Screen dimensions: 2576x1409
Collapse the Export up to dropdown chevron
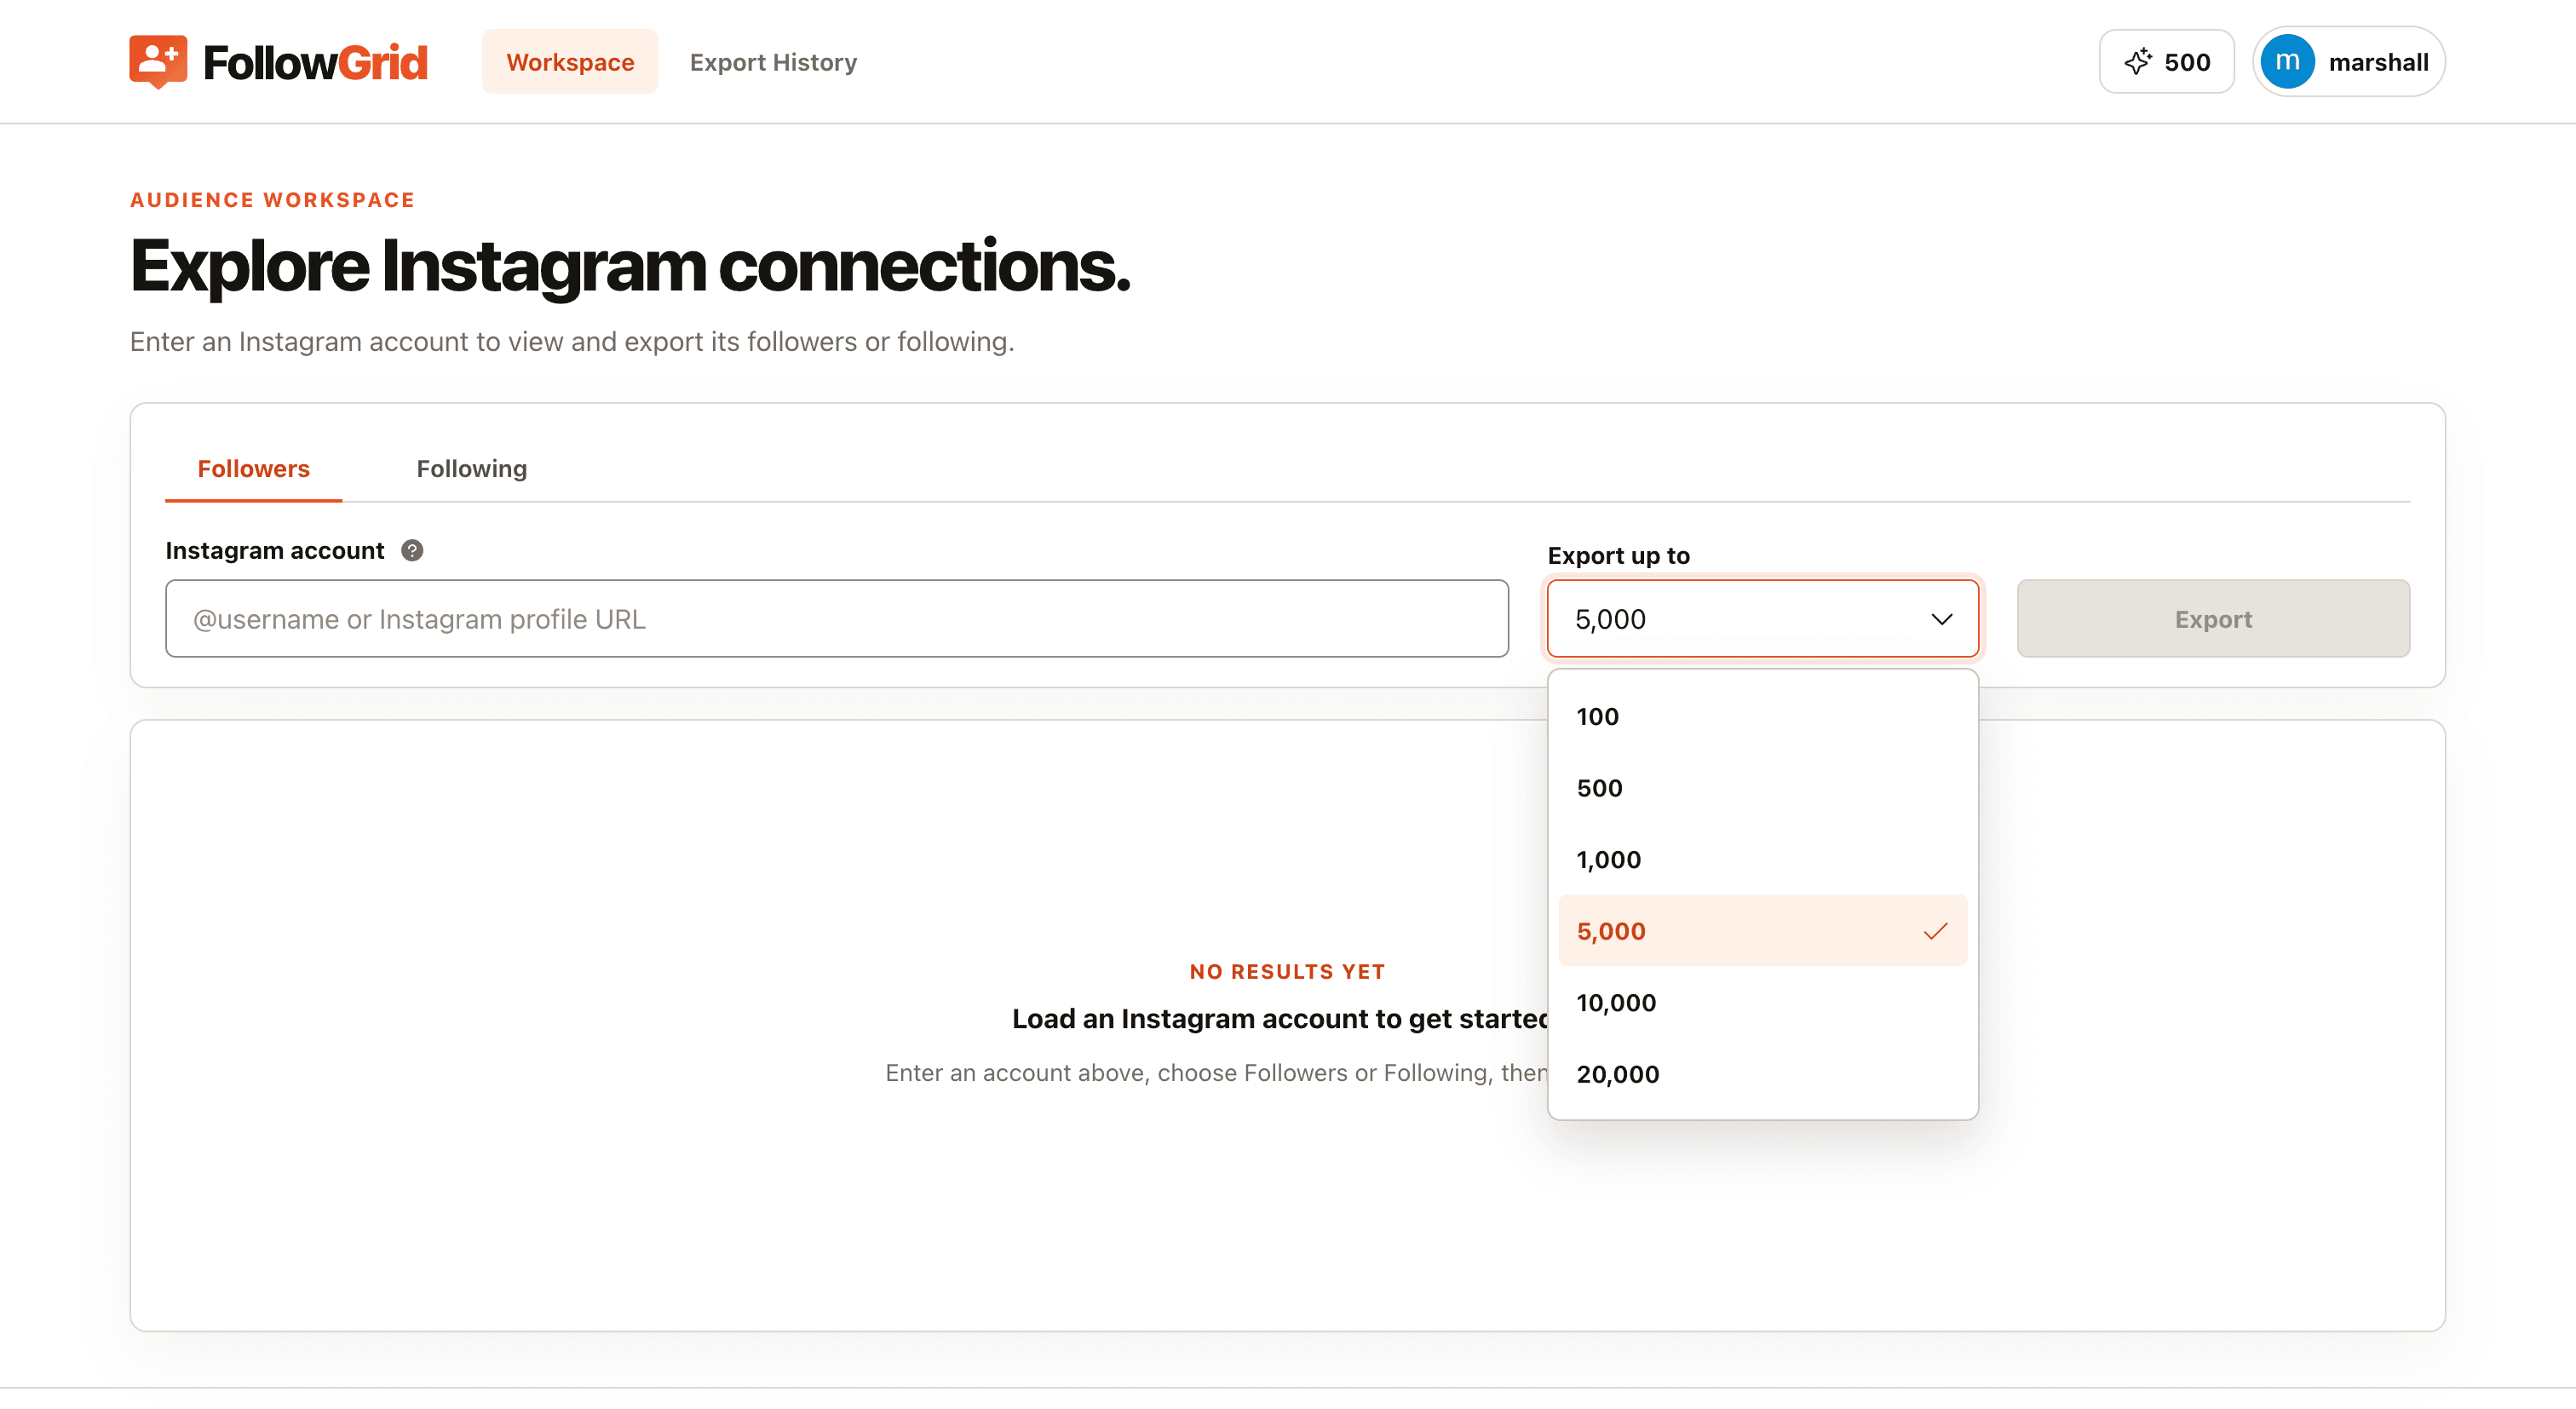point(1941,619)
